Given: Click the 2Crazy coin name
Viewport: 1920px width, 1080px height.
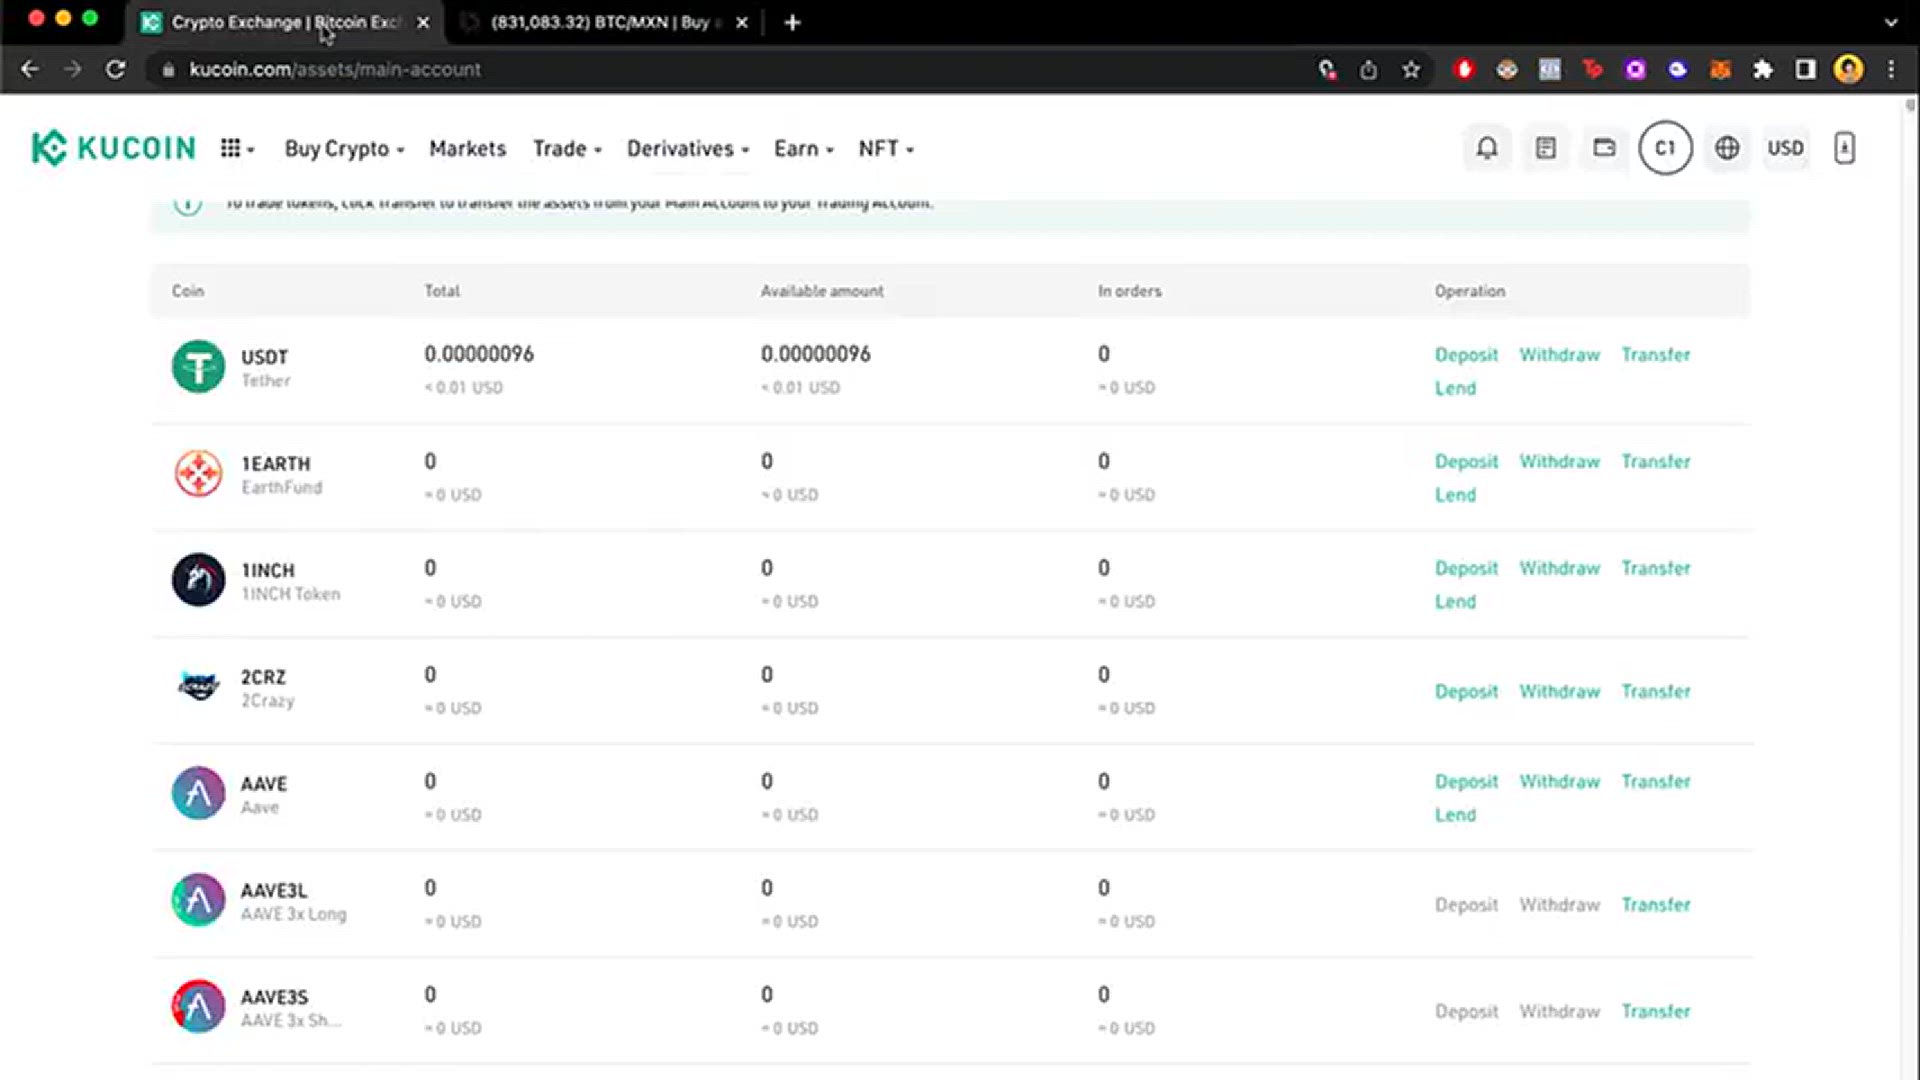Looking at the screenshot, I should [268, 701].
